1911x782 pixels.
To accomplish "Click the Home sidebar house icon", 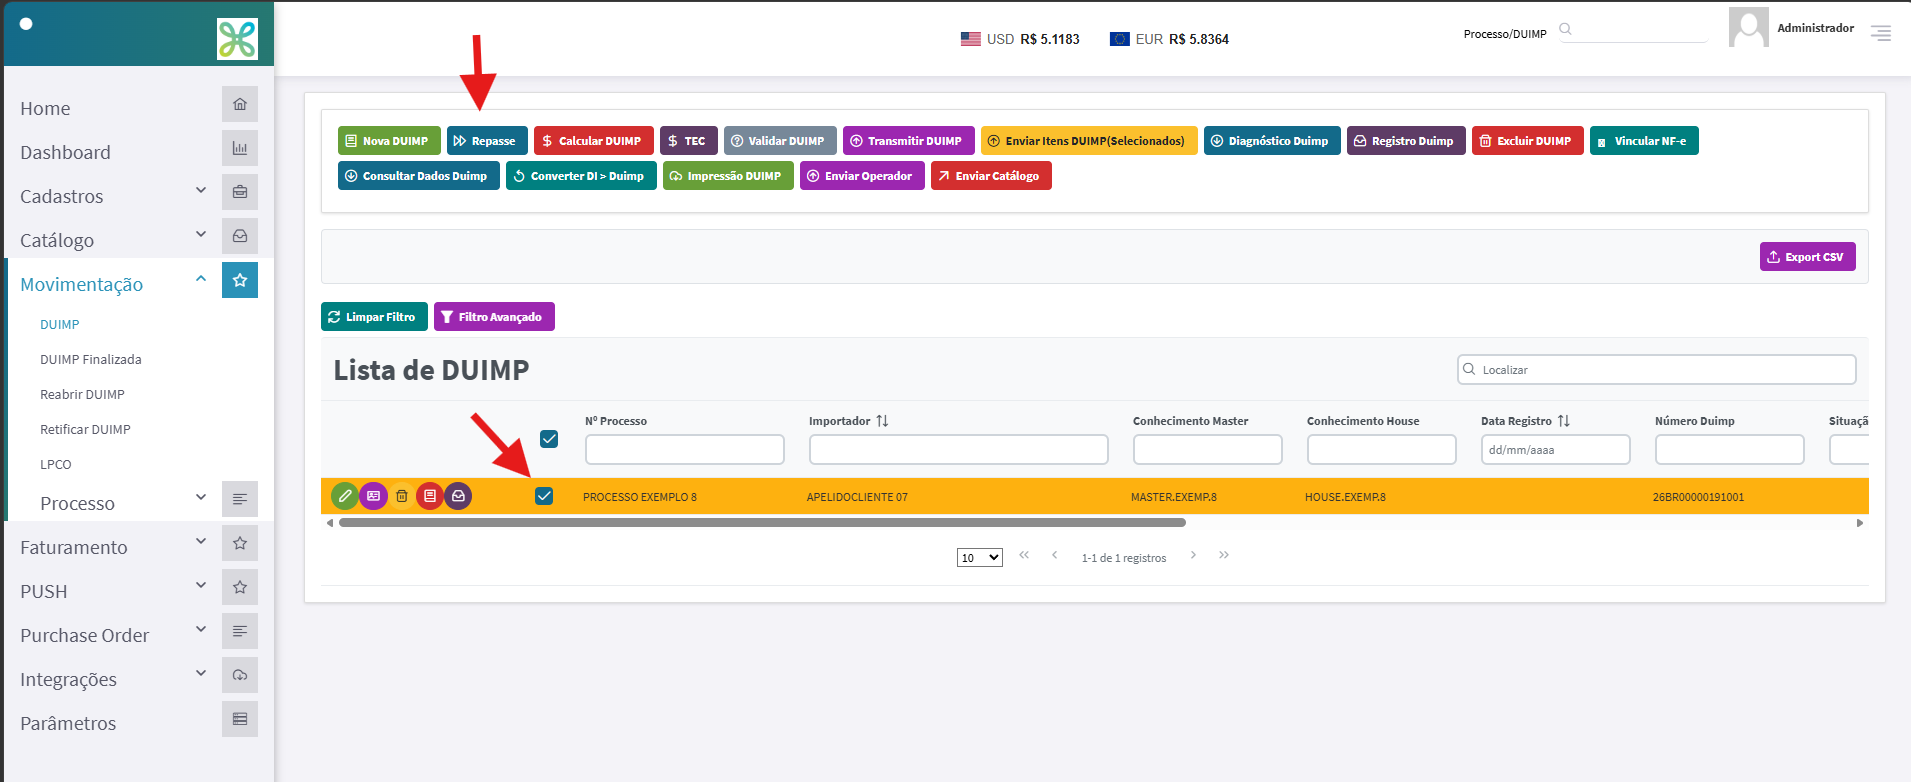I will click(240, 104).
